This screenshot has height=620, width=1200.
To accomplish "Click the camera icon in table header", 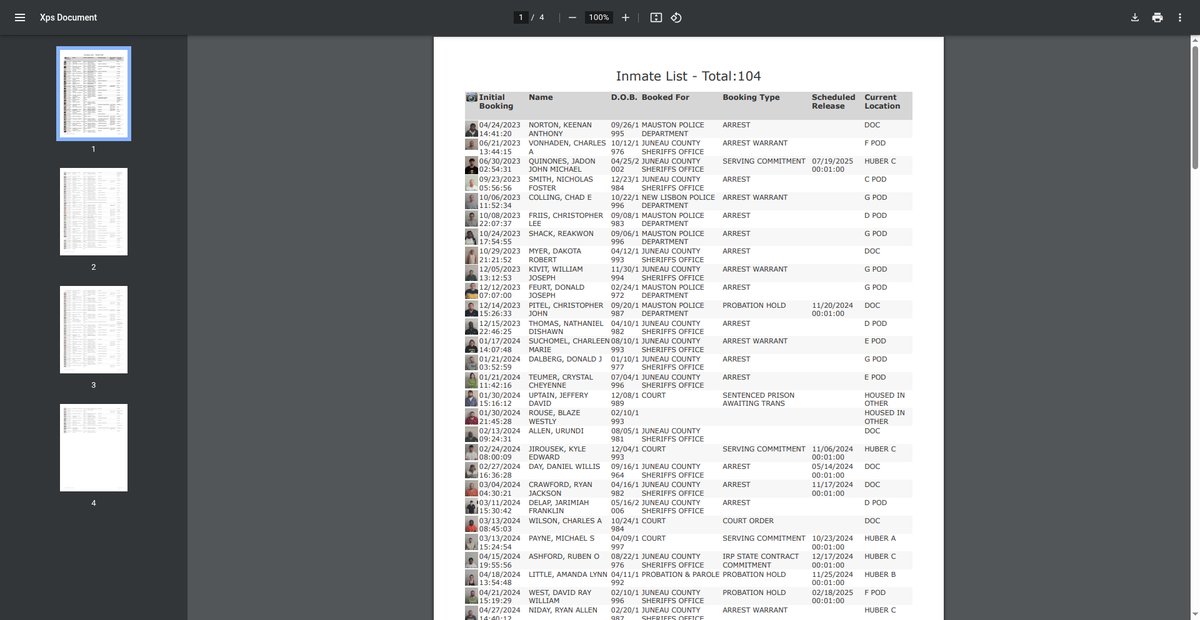I will pos(471,97).
